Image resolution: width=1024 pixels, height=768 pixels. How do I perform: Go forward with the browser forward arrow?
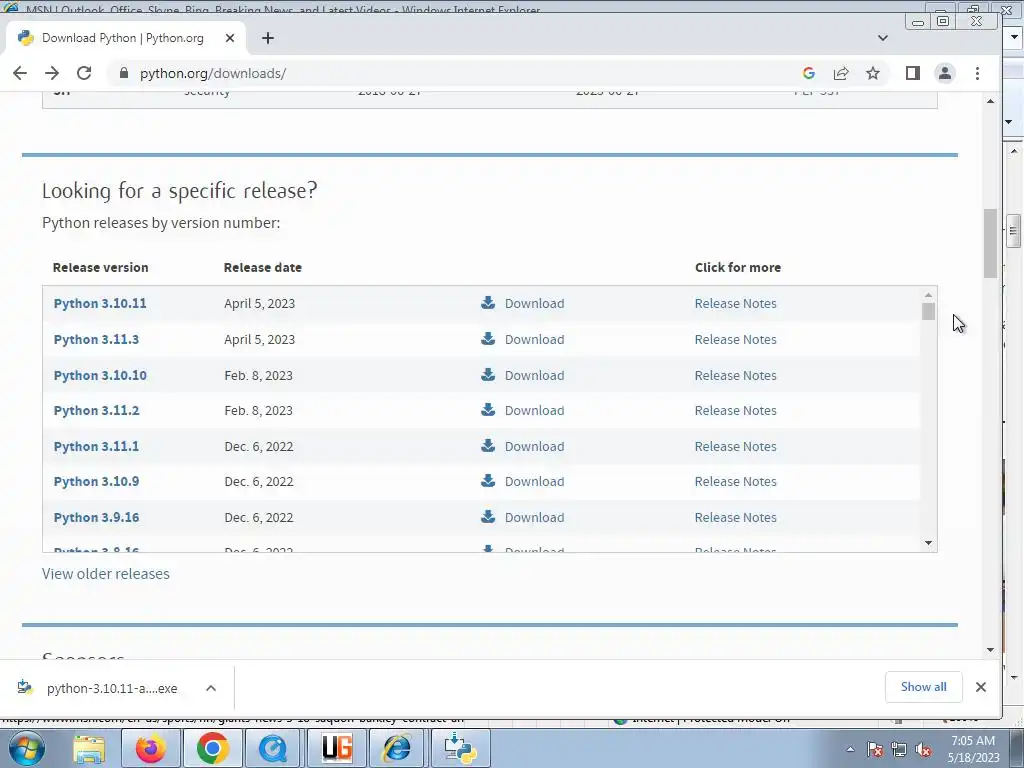(52, 73)
